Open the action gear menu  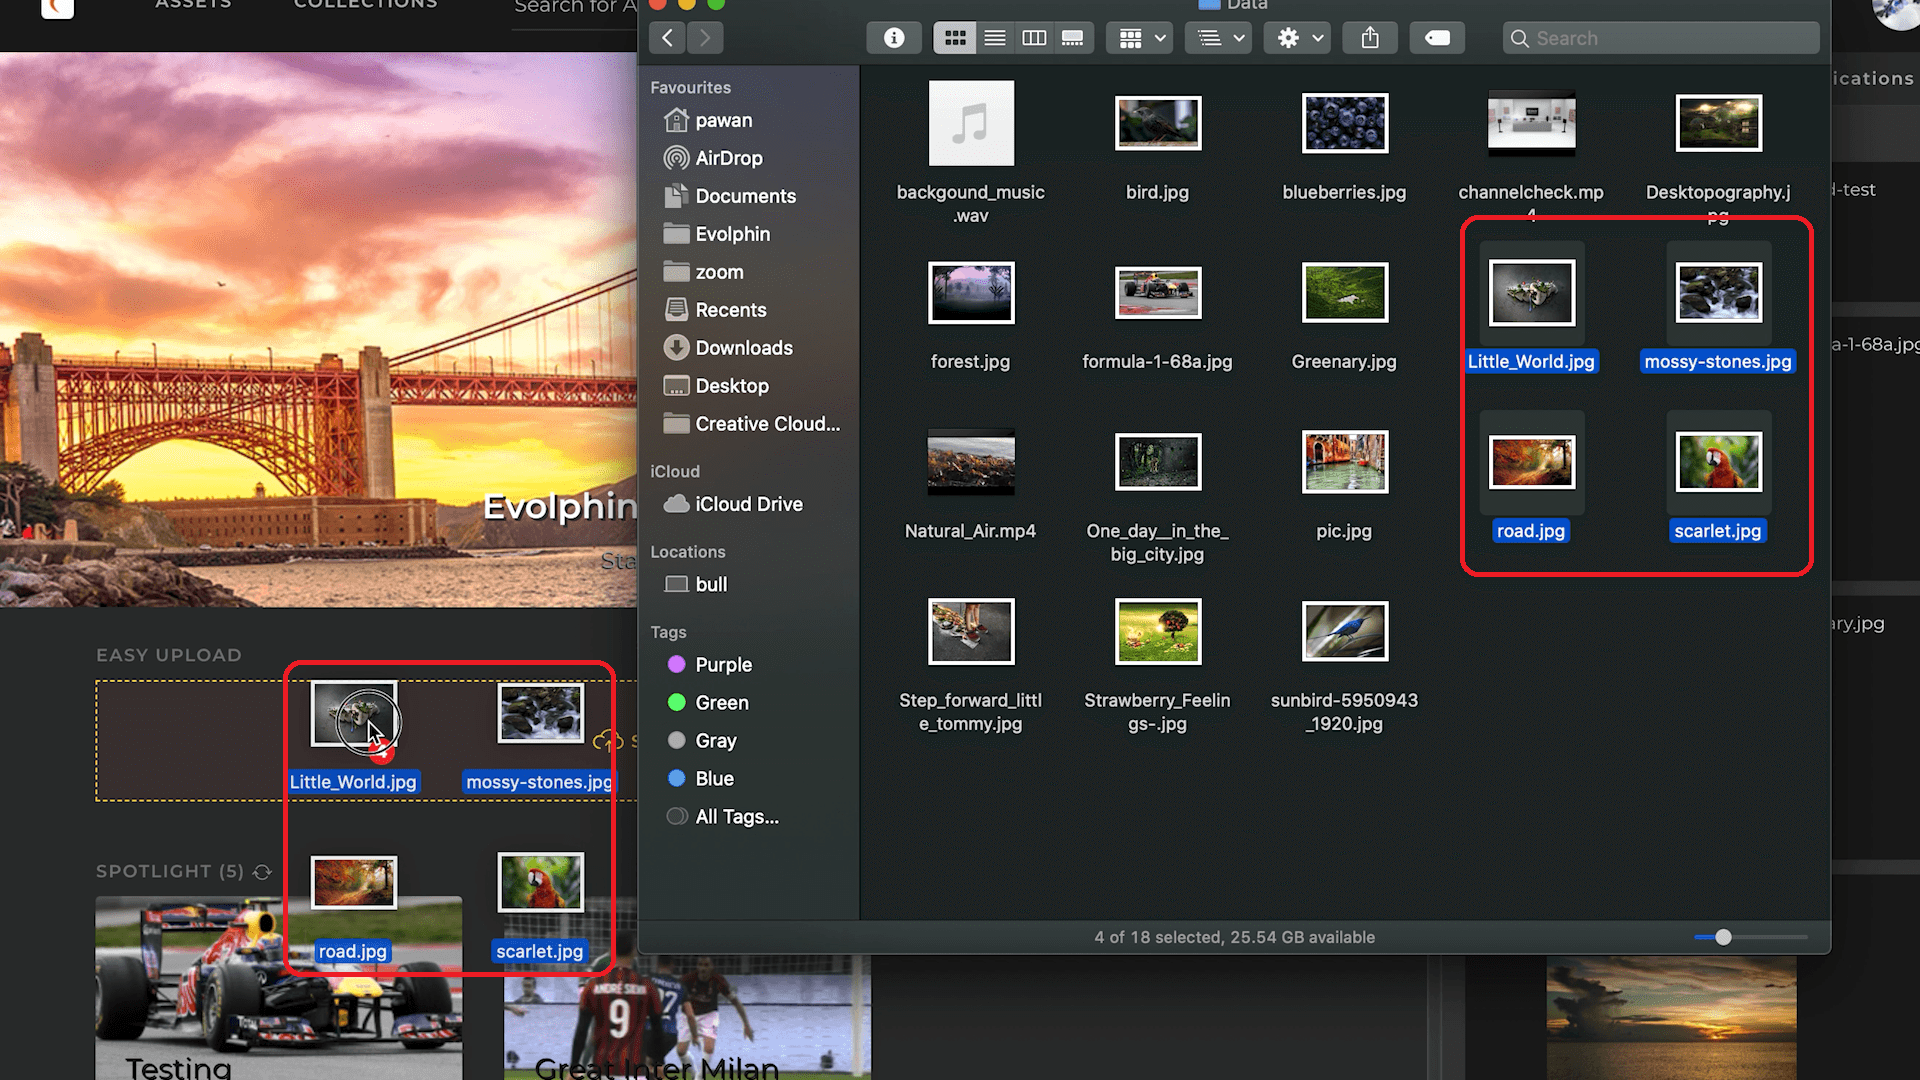(x=1296, y=37)
